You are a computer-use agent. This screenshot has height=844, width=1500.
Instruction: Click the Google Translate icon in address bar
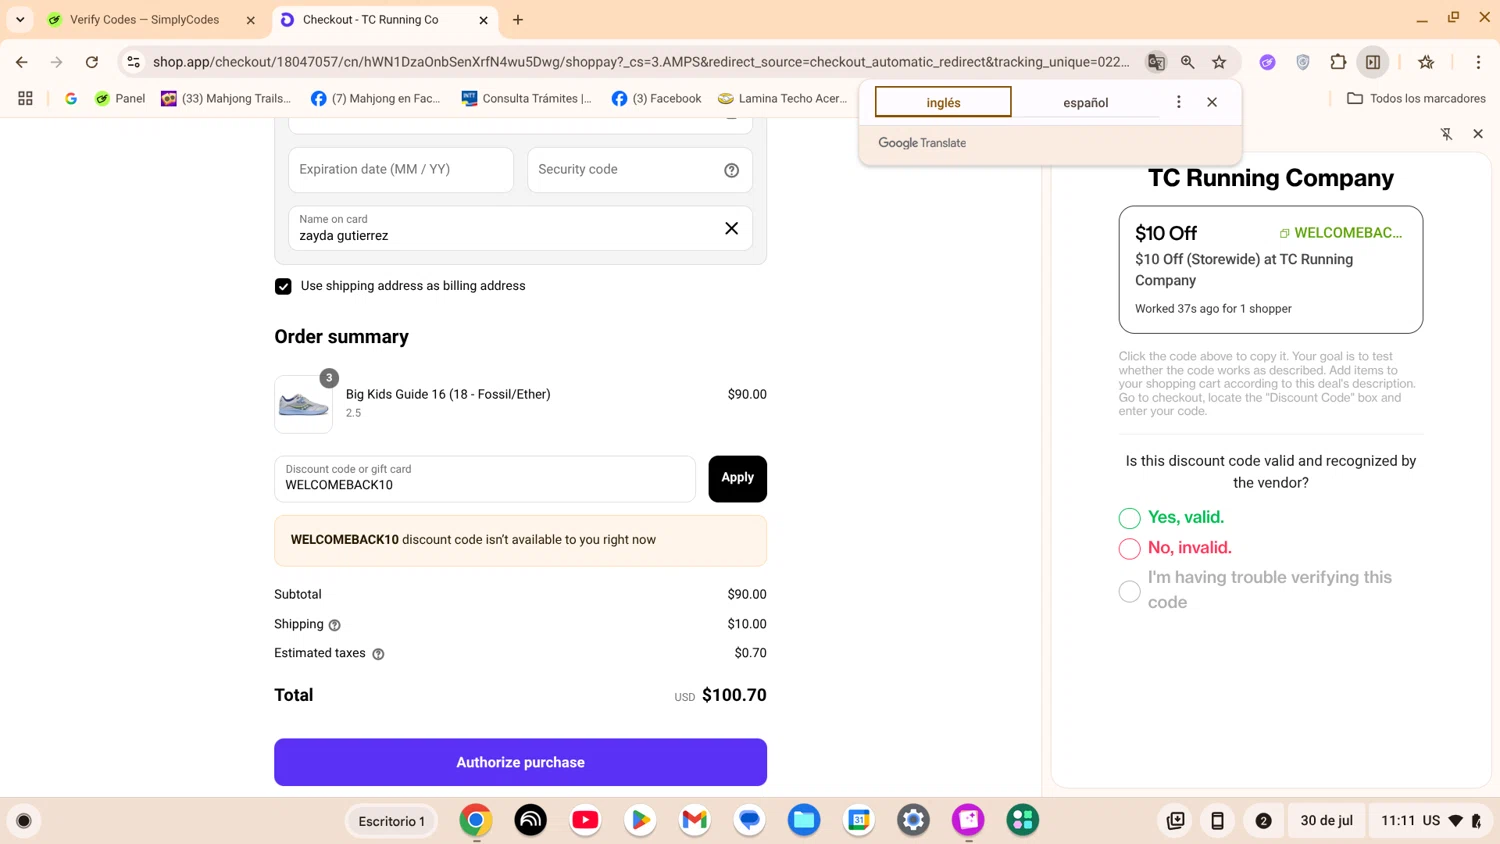[x=1156, y=62]
